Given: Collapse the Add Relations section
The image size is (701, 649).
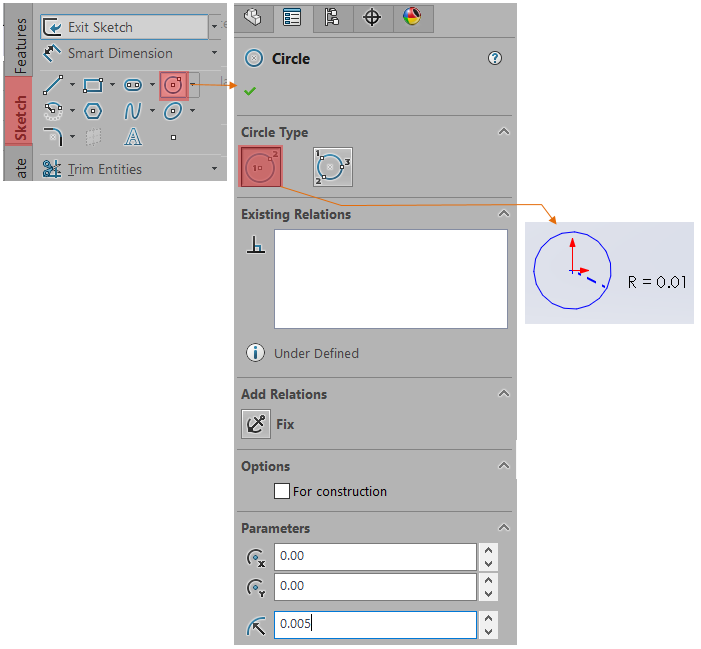Looking at the screenshot, I should pyautogui.click(x=504, y=394).
